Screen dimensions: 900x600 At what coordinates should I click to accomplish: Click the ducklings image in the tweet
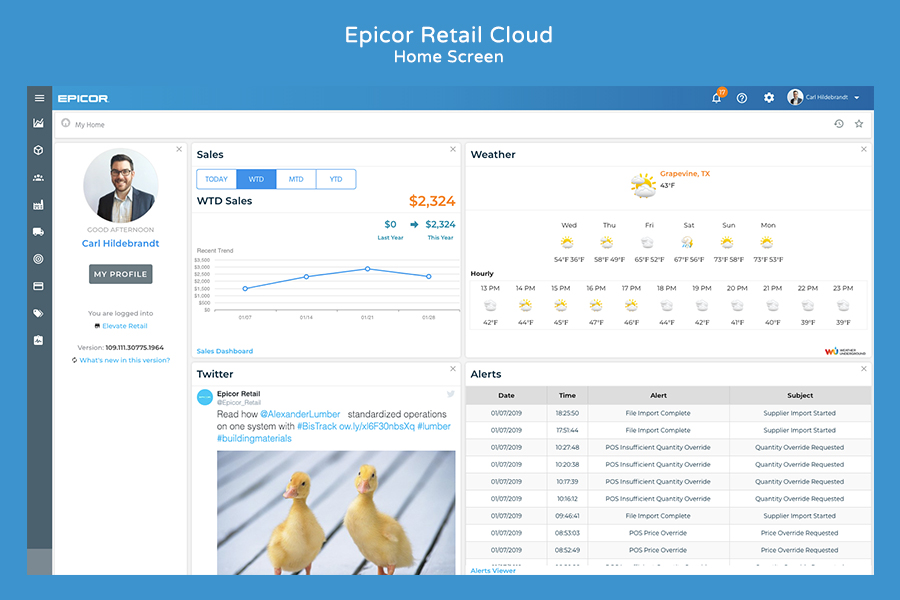click(x=336, y=512)
